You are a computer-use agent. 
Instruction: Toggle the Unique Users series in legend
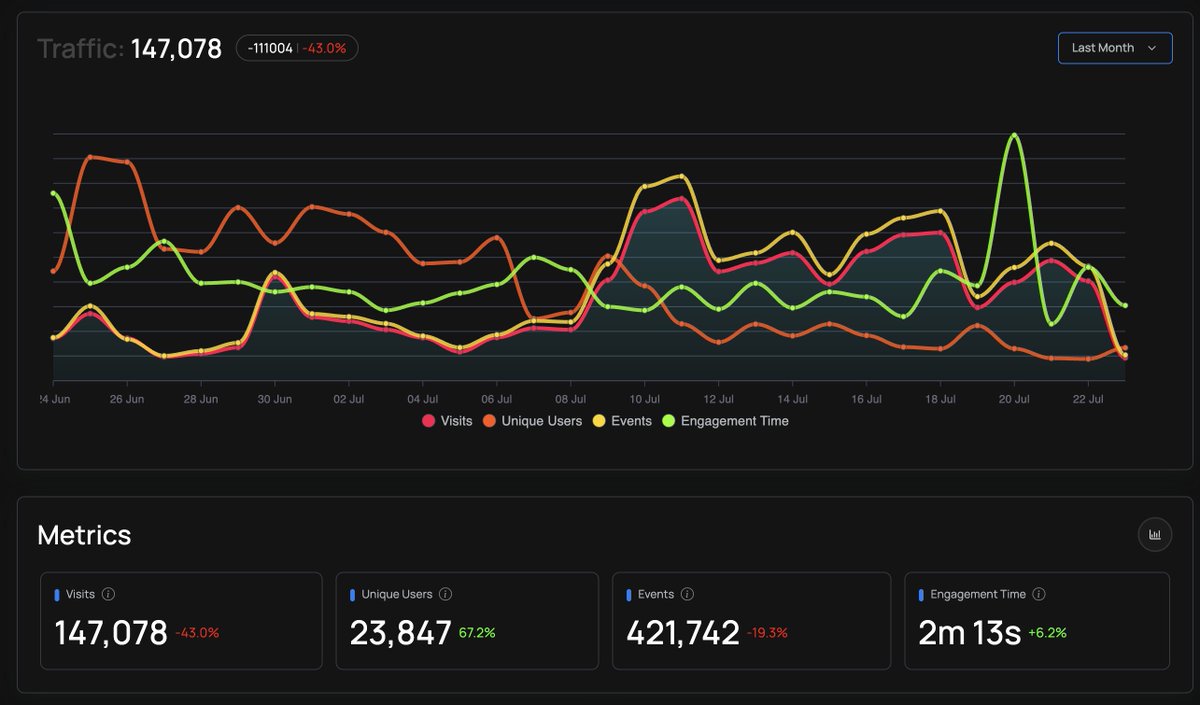click(533, 421)
